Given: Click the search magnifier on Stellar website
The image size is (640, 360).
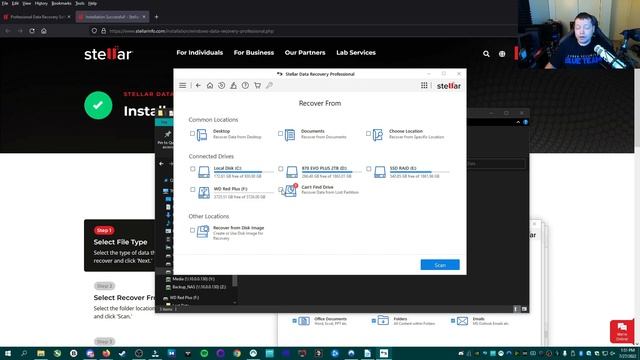Looking at the screenshot, I should (x=486, y=53).
